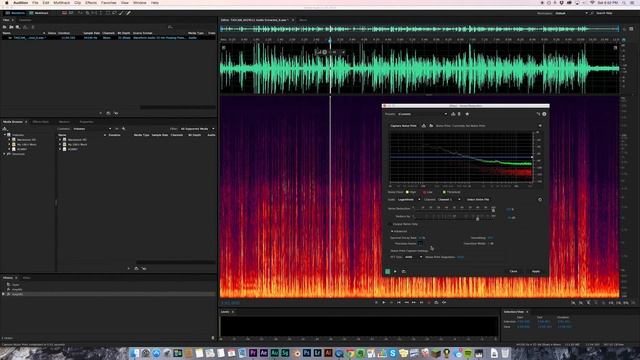Image resolution: width=640 pixels, height=360 pixels.
Task: Toggle the Low noise floor checkbox
Action: pyautogui.click(x=424, y=192)
